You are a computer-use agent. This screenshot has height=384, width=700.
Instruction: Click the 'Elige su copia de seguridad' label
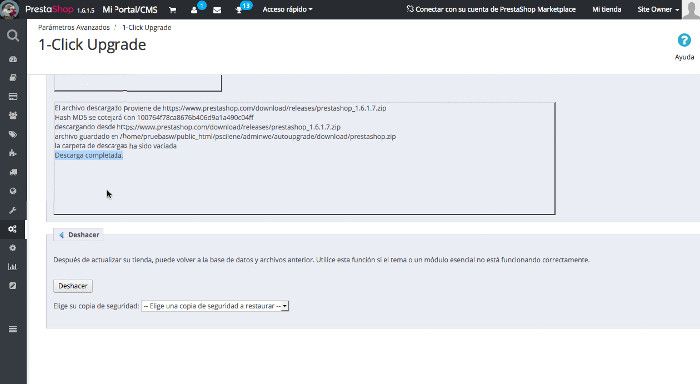[96, 306]
